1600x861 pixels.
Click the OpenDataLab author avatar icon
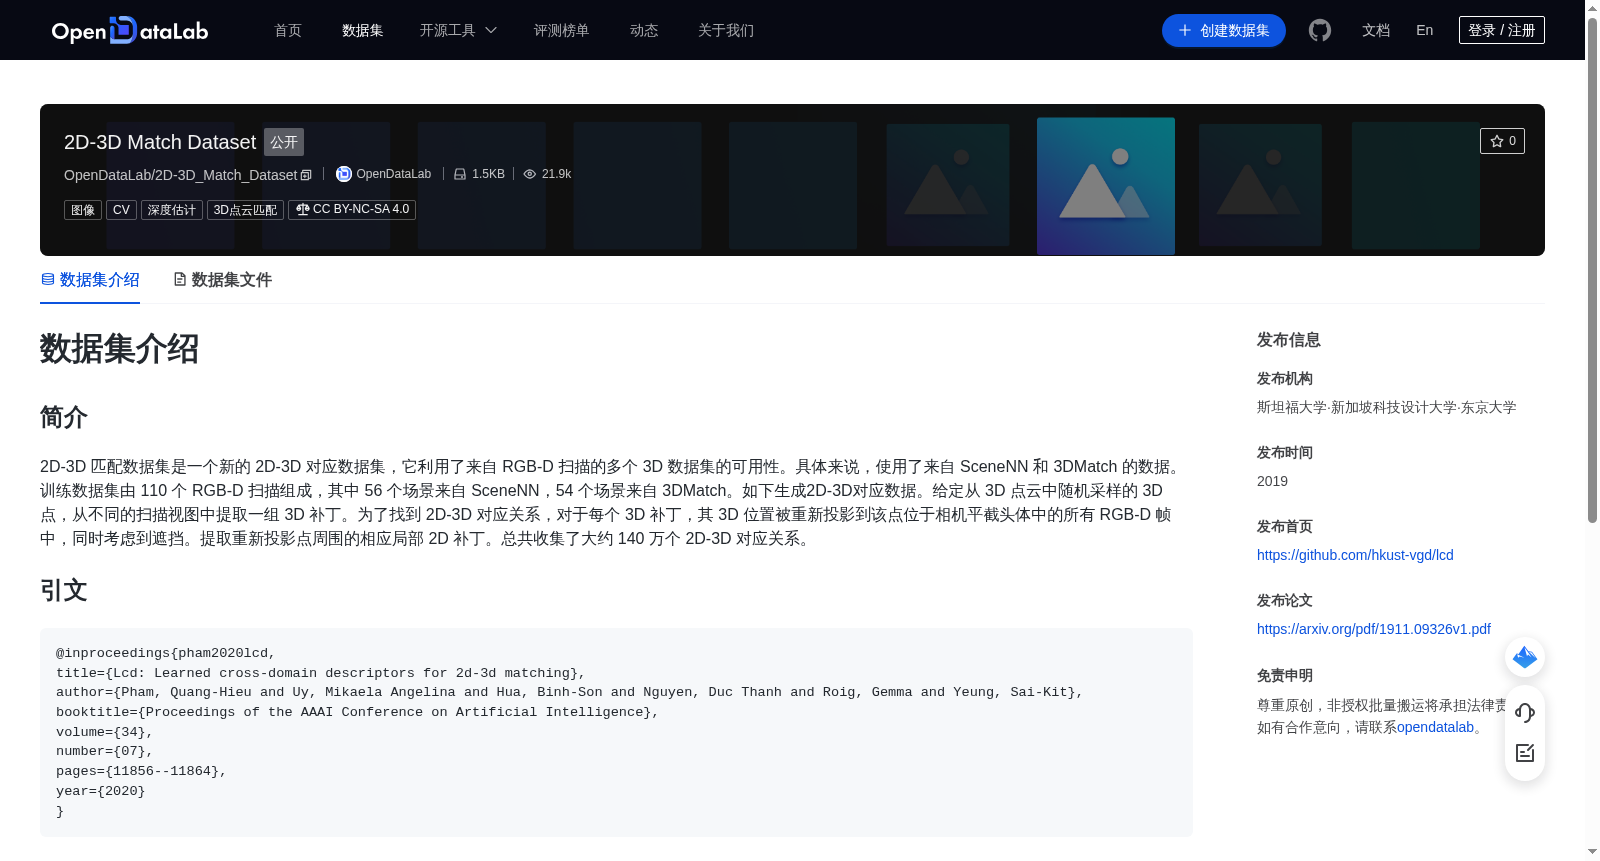point(344,174)
